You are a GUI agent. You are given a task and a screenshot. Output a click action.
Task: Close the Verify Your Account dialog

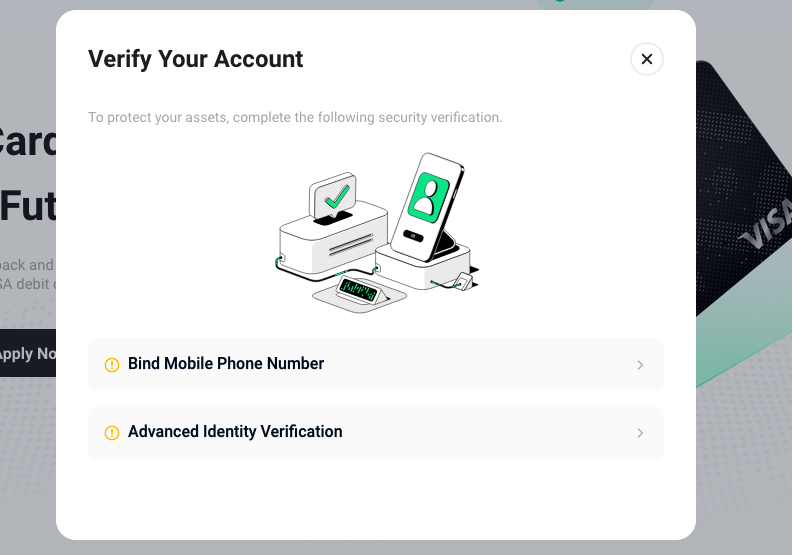coord(647,59)
